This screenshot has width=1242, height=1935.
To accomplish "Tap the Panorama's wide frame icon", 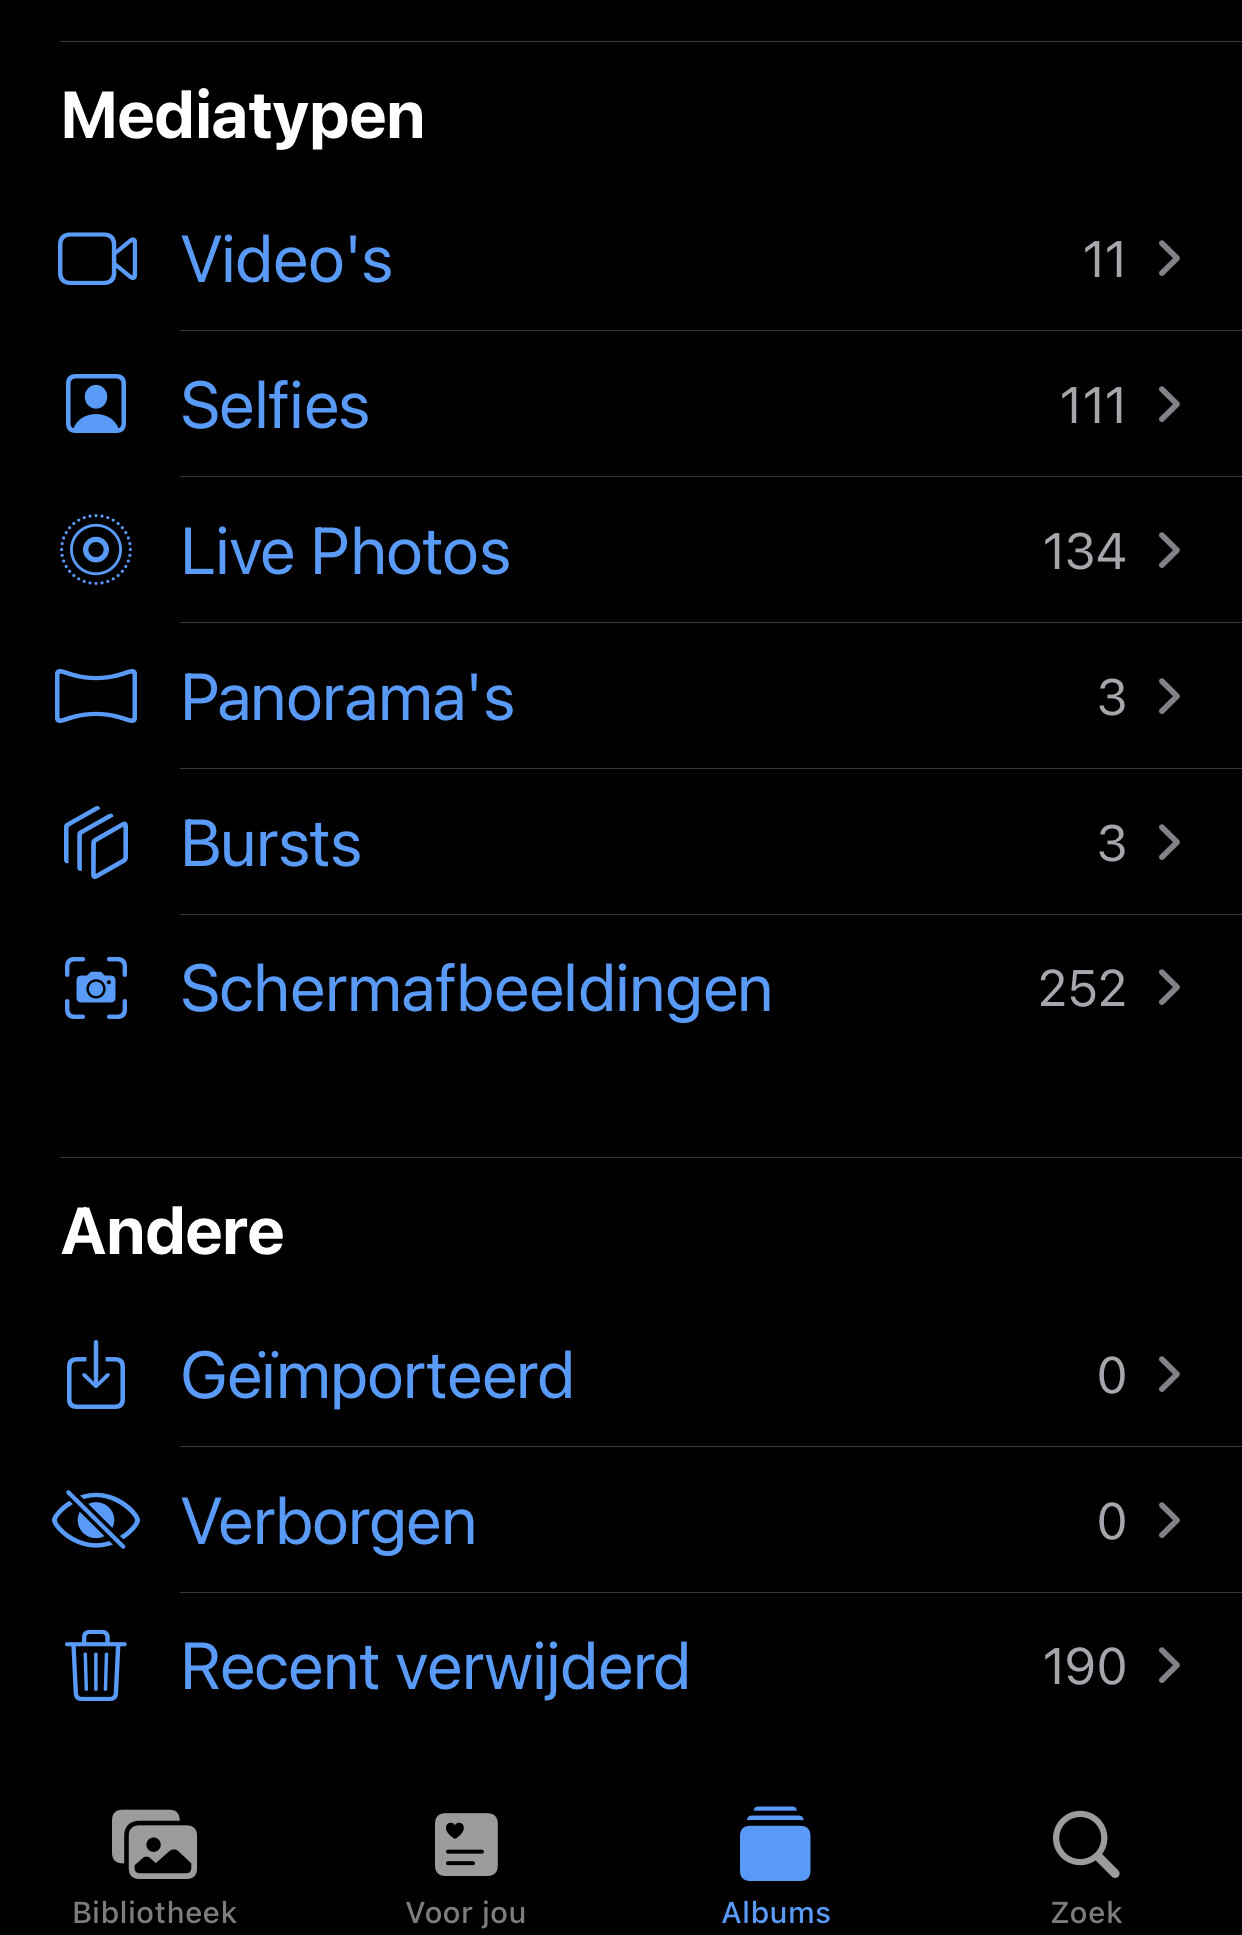I will 96,696.
